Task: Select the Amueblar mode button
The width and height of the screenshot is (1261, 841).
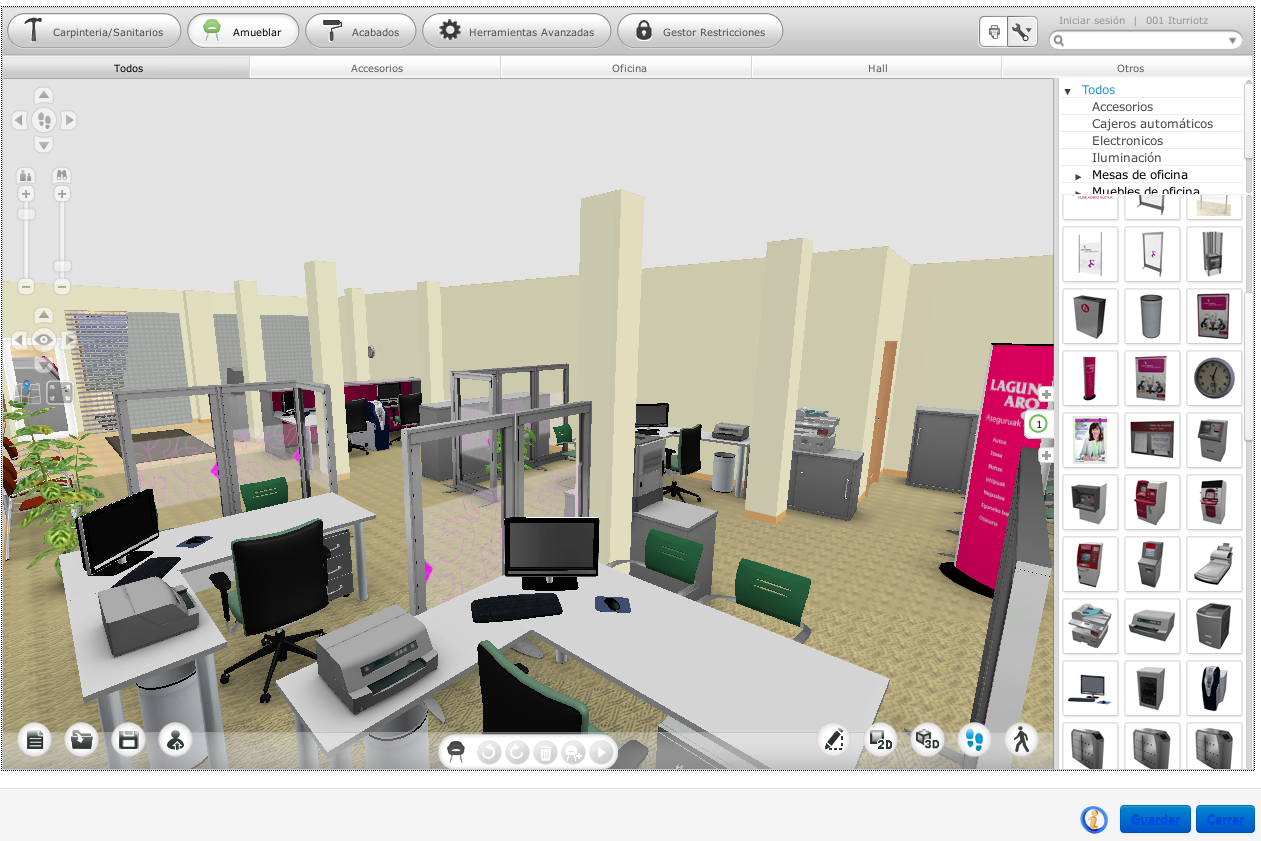Action: pos(242,32)
